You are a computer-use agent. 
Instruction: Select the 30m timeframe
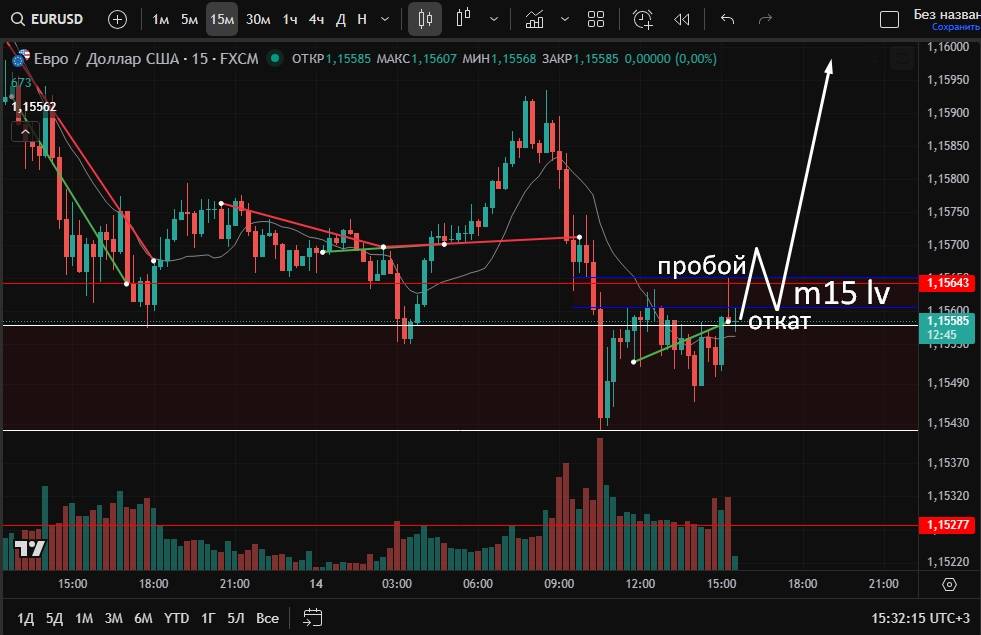pos(258,19)
